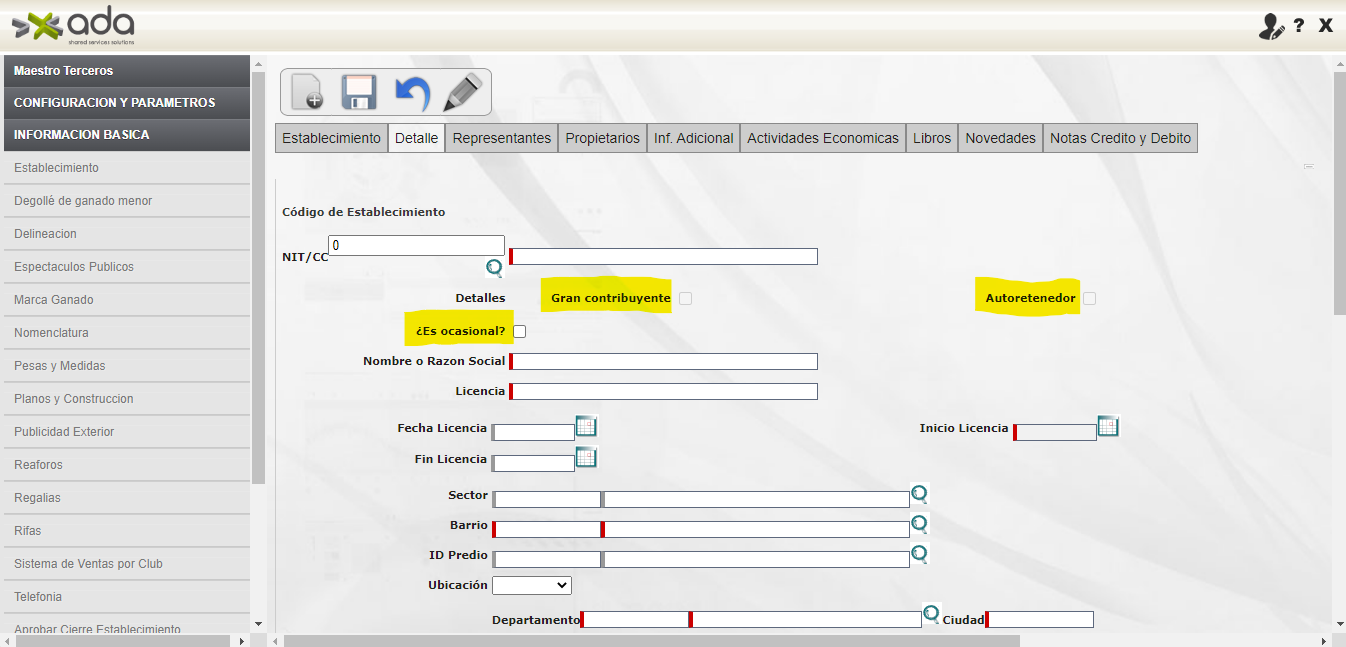Click the Nombre o Razon Social field

coord(664,362)
